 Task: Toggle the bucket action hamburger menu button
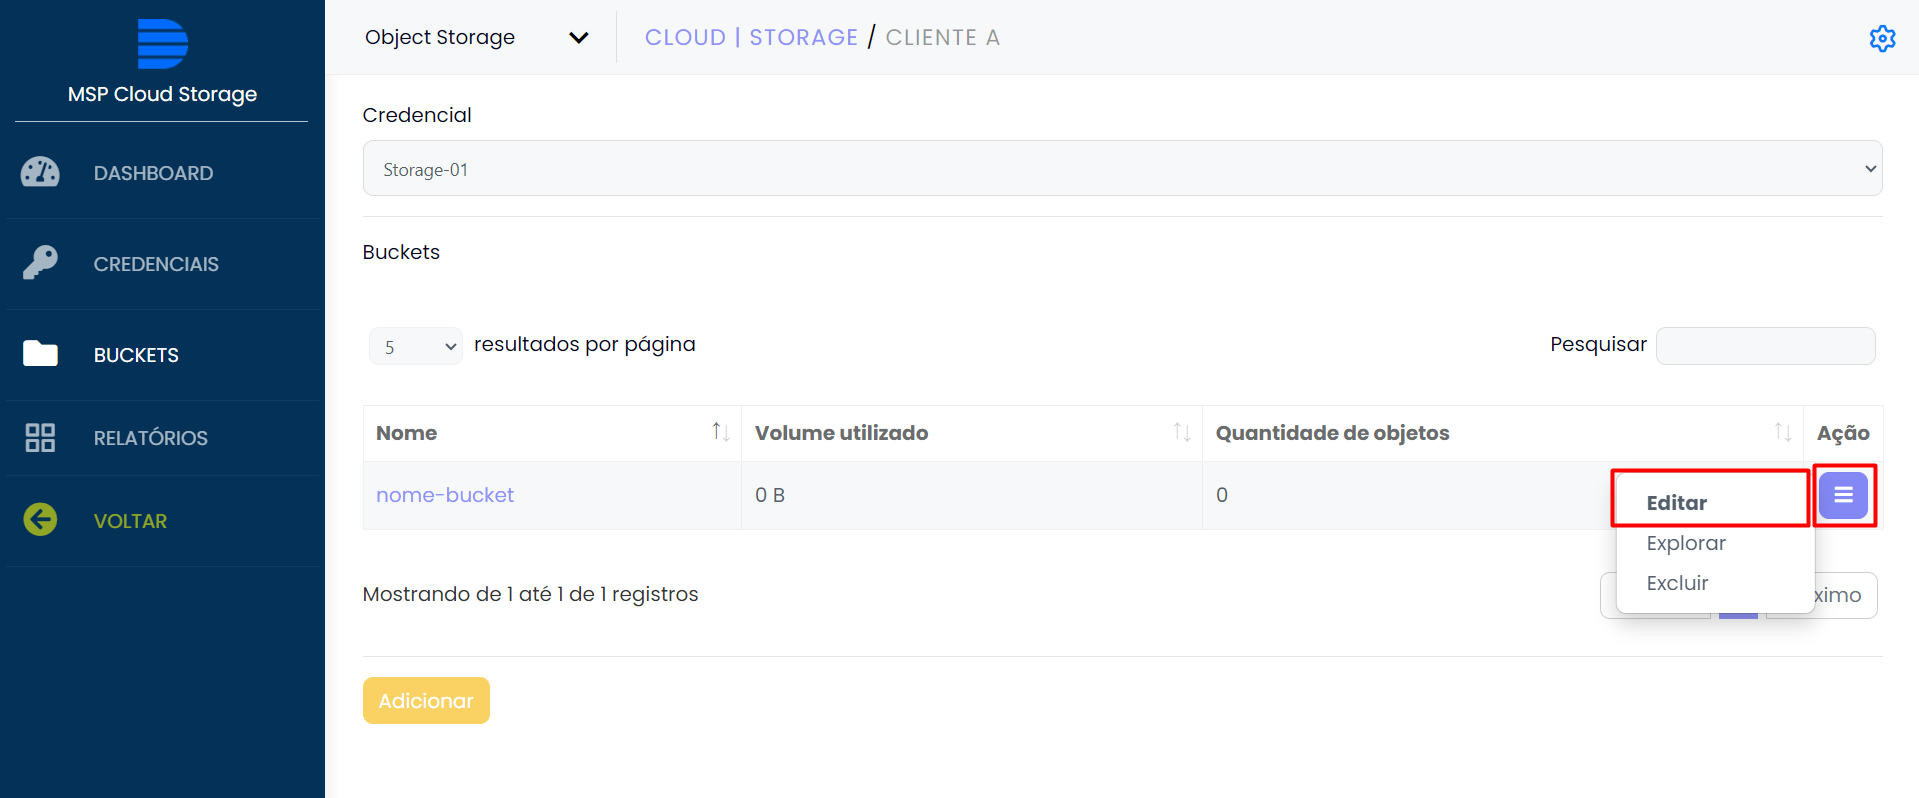(1843, 495)
